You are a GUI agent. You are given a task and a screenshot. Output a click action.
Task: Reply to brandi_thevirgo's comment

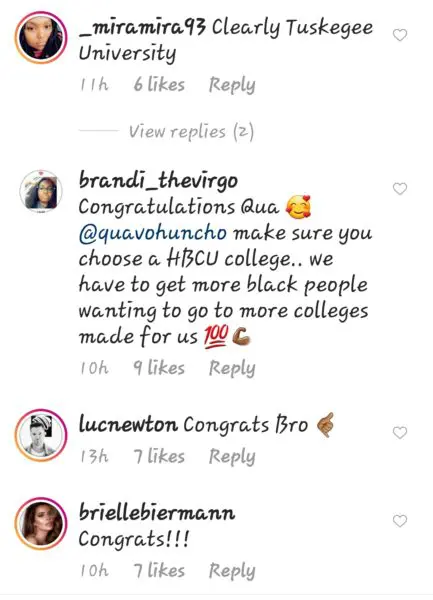click(x=232, y=368)
